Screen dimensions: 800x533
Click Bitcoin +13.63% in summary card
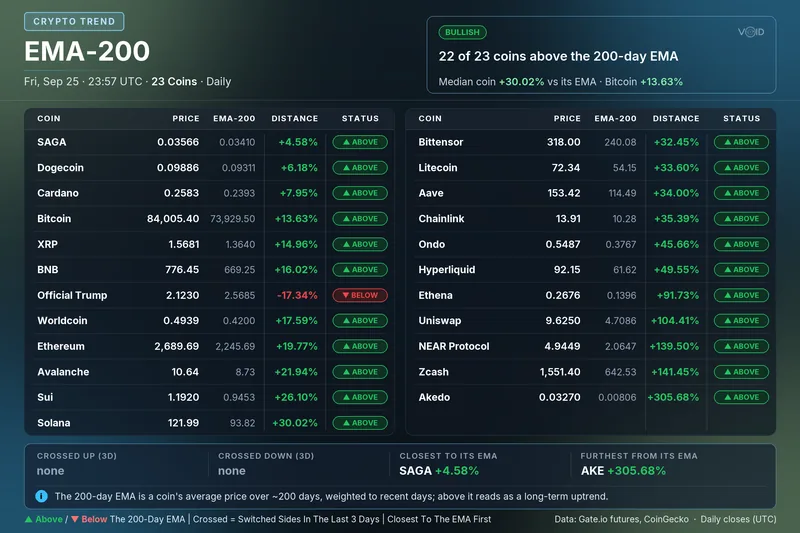pos(662,82)
